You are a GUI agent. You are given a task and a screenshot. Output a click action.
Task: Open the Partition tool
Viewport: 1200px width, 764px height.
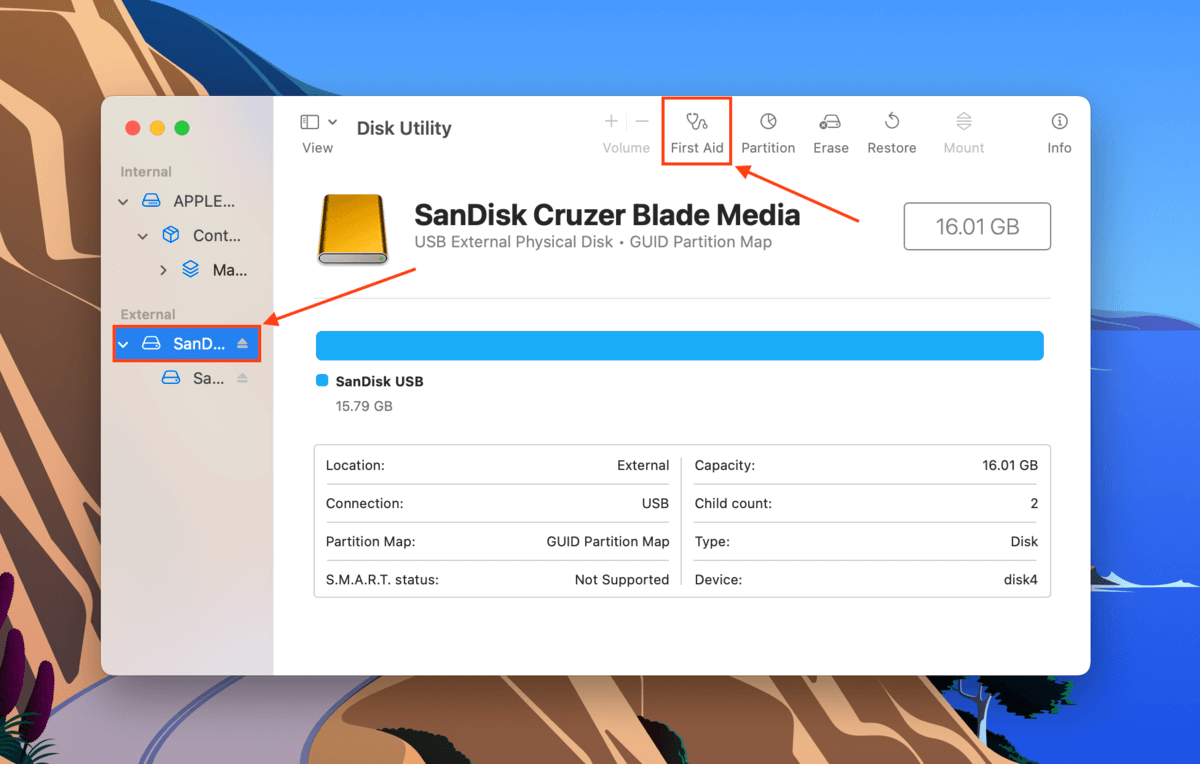click(768, 132)
